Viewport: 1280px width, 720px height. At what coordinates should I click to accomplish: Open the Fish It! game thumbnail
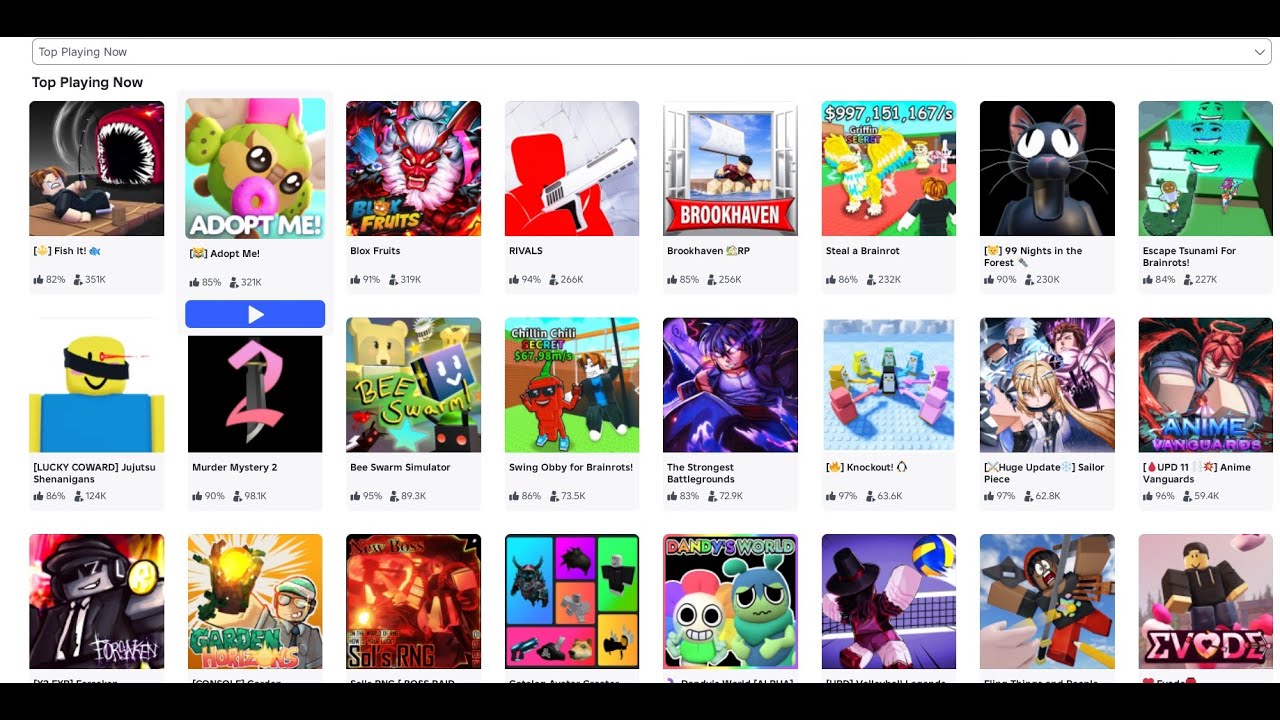tap(96, 168)
